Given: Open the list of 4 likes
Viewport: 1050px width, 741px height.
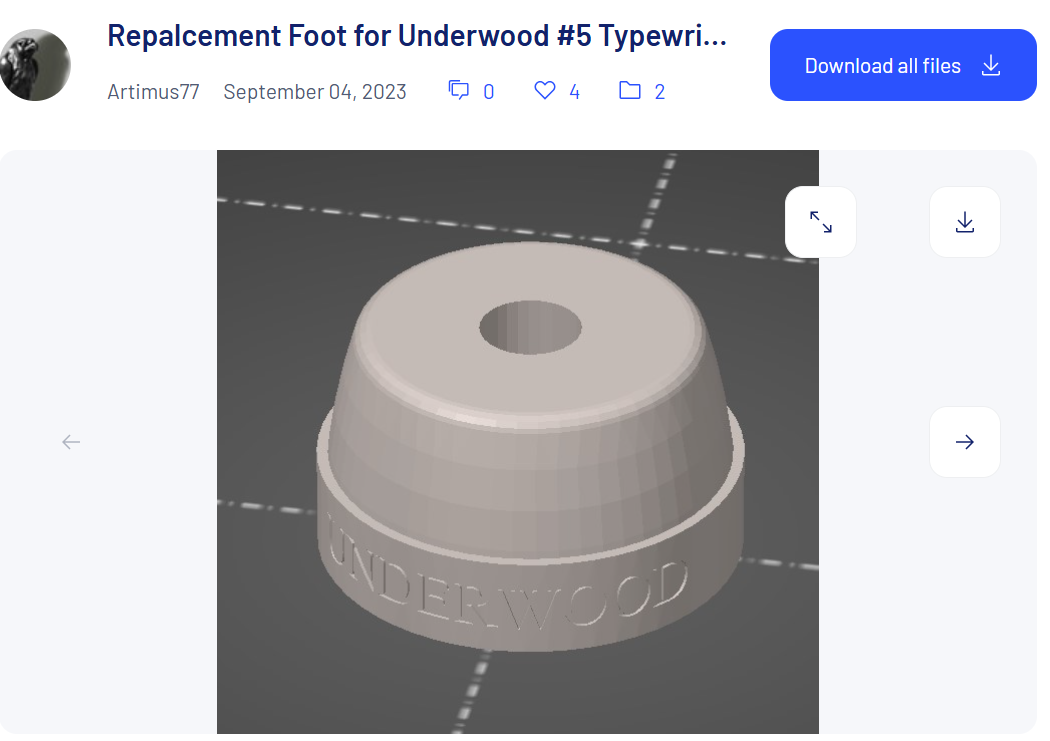Looking at the screenshot, I should pos(574,91).
